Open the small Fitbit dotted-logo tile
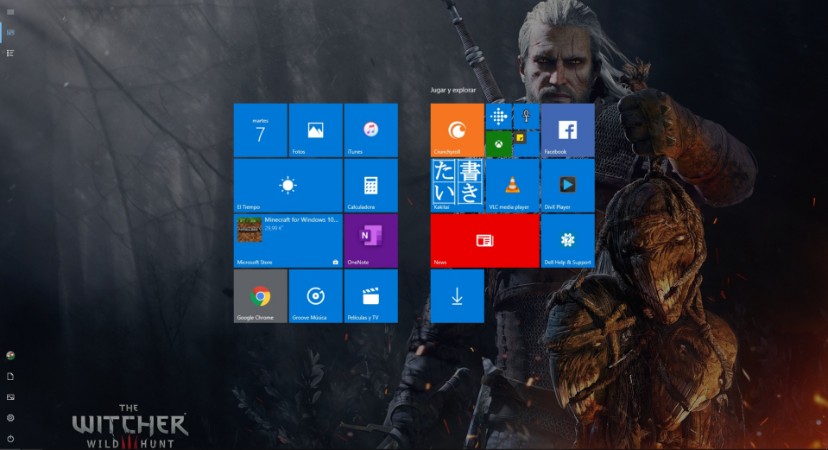Screen dimensions: 828x450 (x=499, y=116)
